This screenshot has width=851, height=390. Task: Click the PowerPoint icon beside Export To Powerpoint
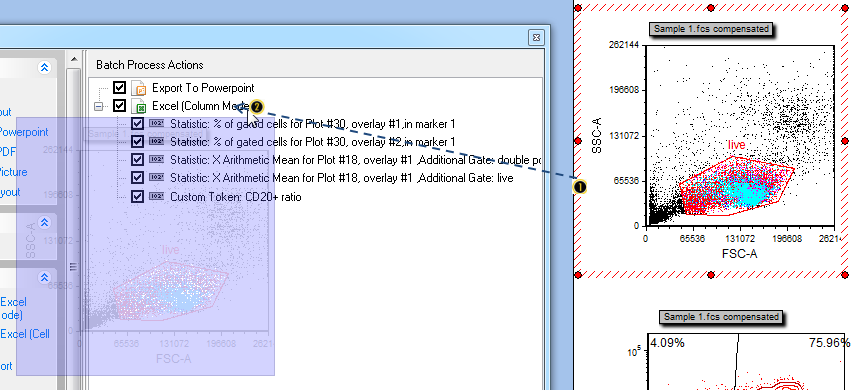139,88
